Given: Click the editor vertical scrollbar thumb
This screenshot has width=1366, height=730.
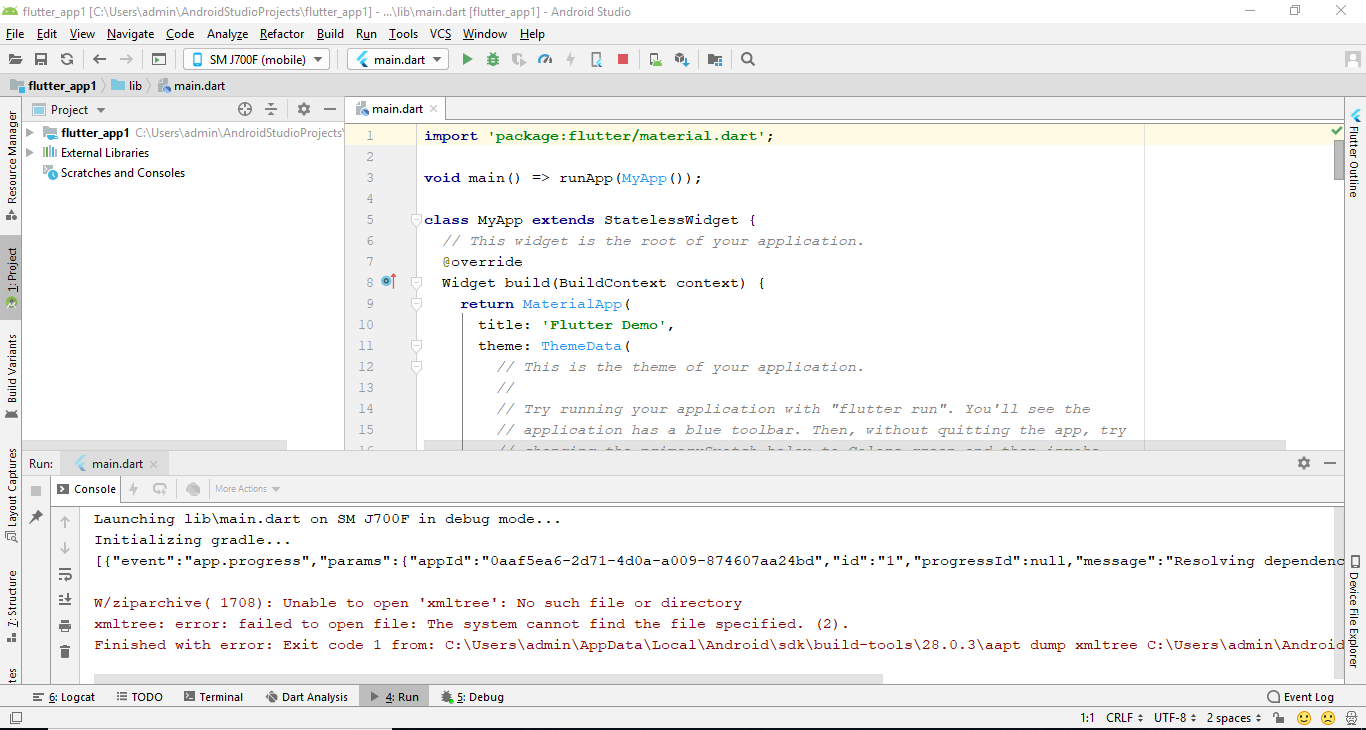Looking at the screenshot, I should (1339, 161).
